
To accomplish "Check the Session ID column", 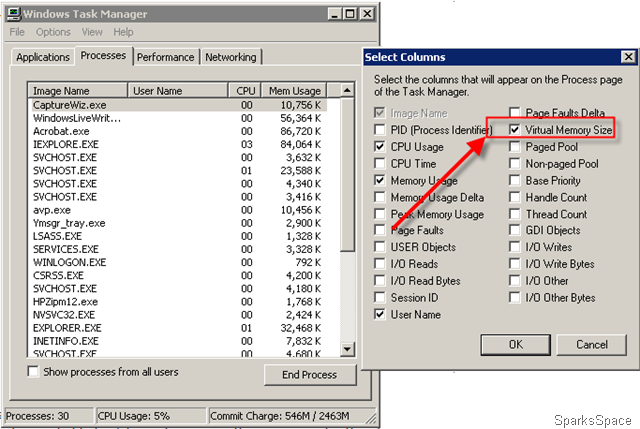I will [x=380, y=297].
